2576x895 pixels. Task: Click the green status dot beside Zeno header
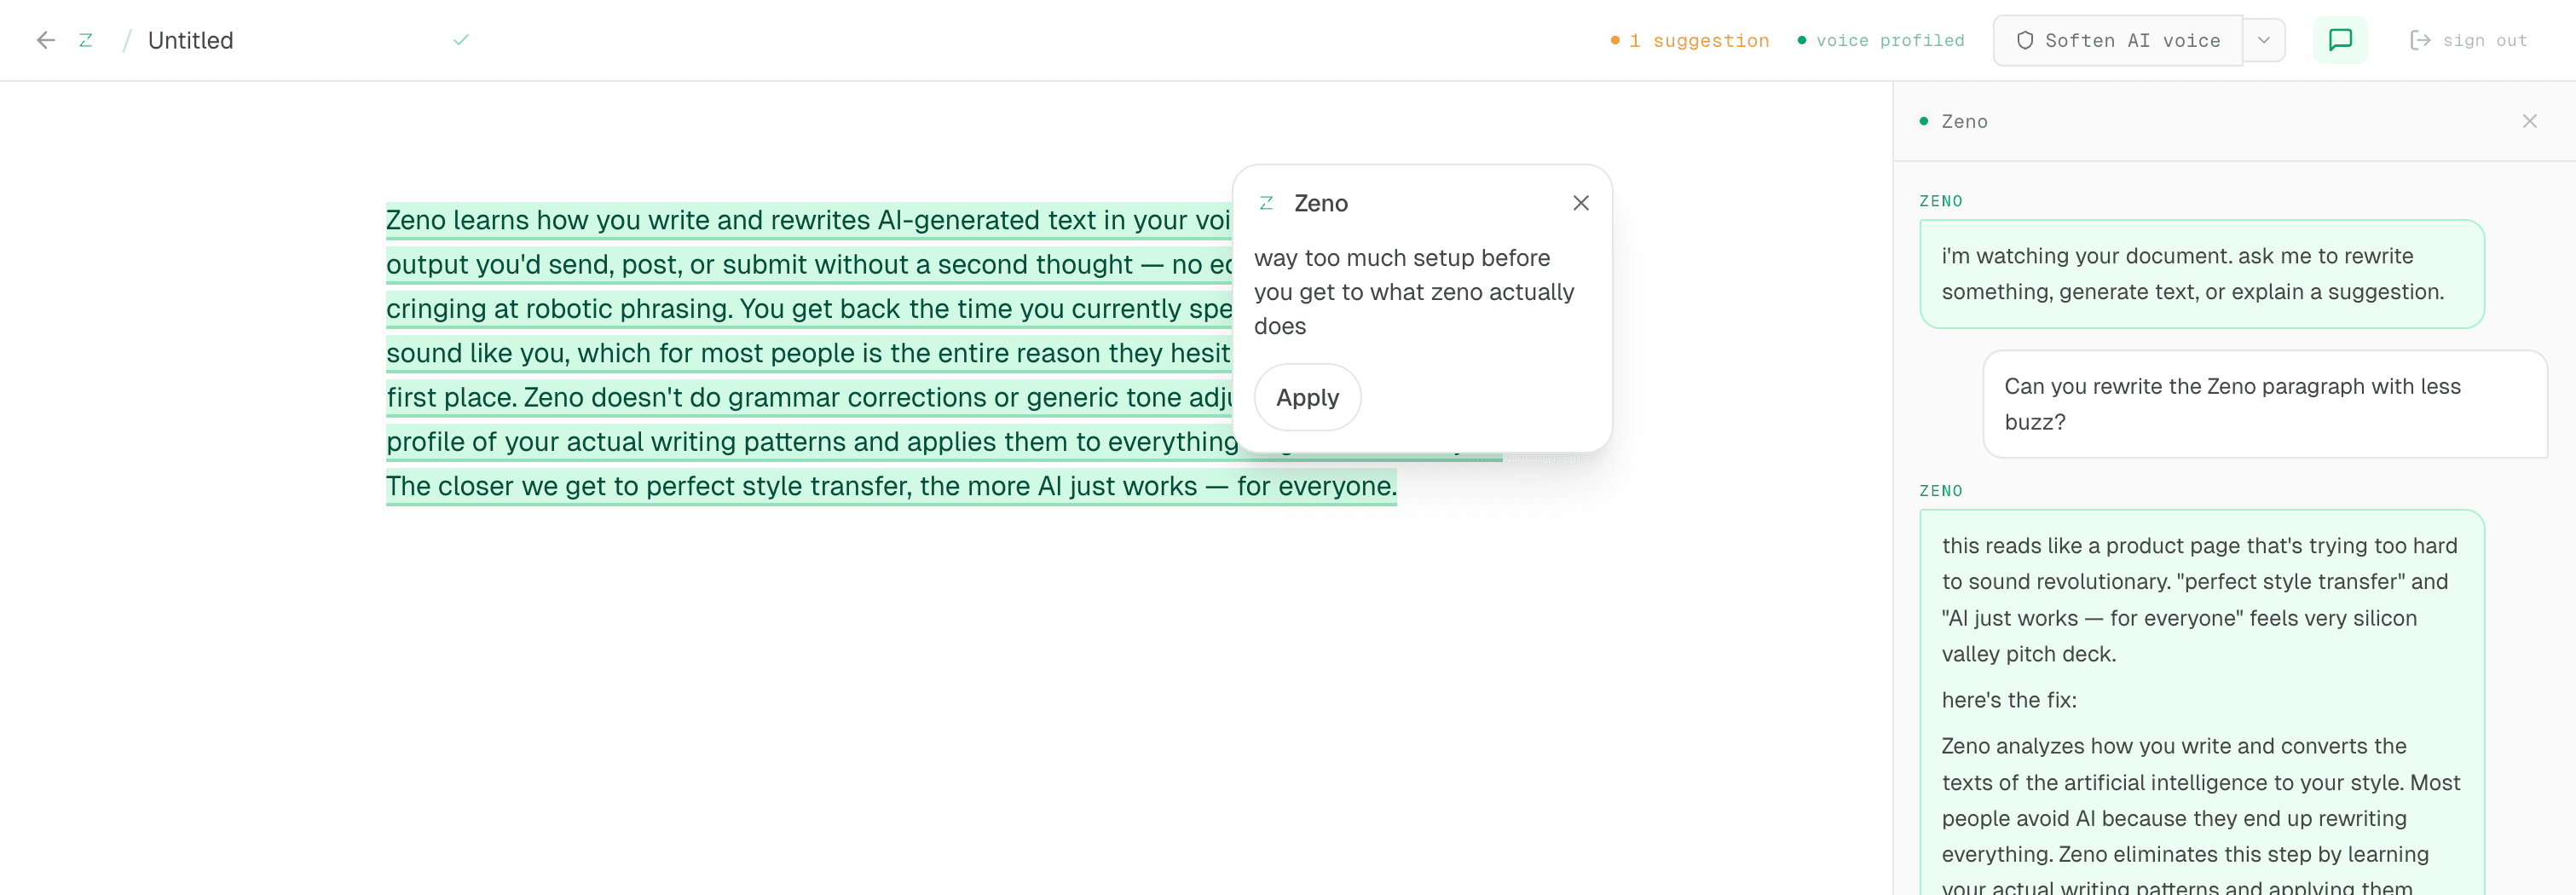tap(1923, 120)
